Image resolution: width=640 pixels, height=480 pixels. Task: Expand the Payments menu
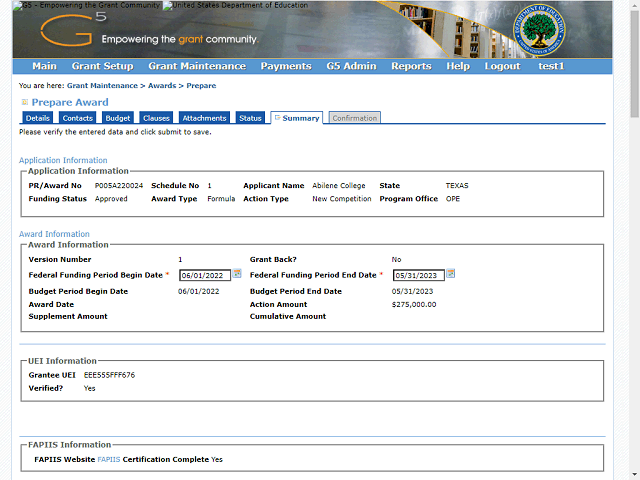(286, 66)
